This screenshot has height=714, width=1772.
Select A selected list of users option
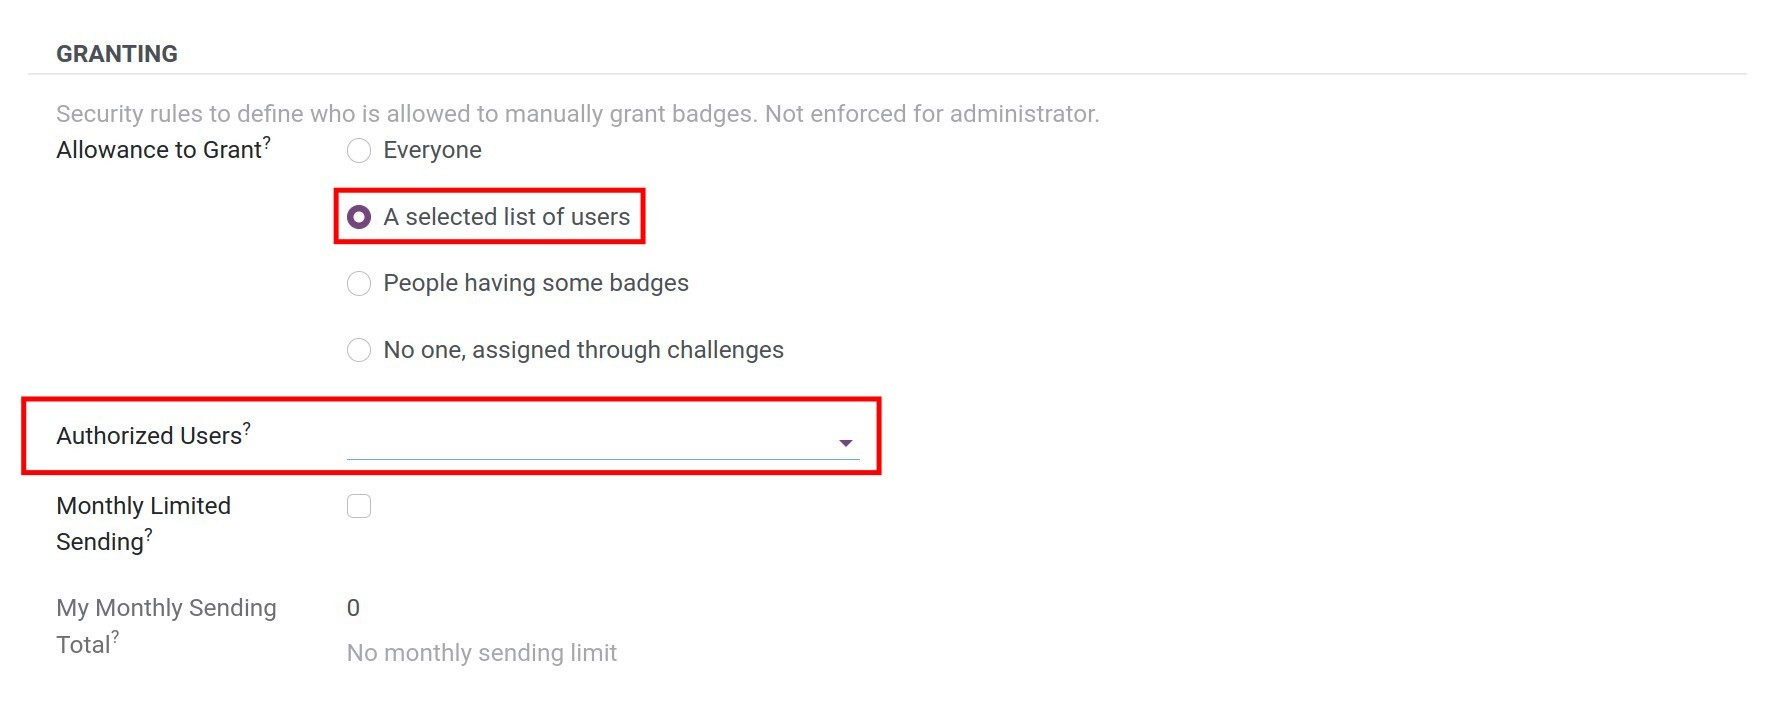click(x=358, y=216)
